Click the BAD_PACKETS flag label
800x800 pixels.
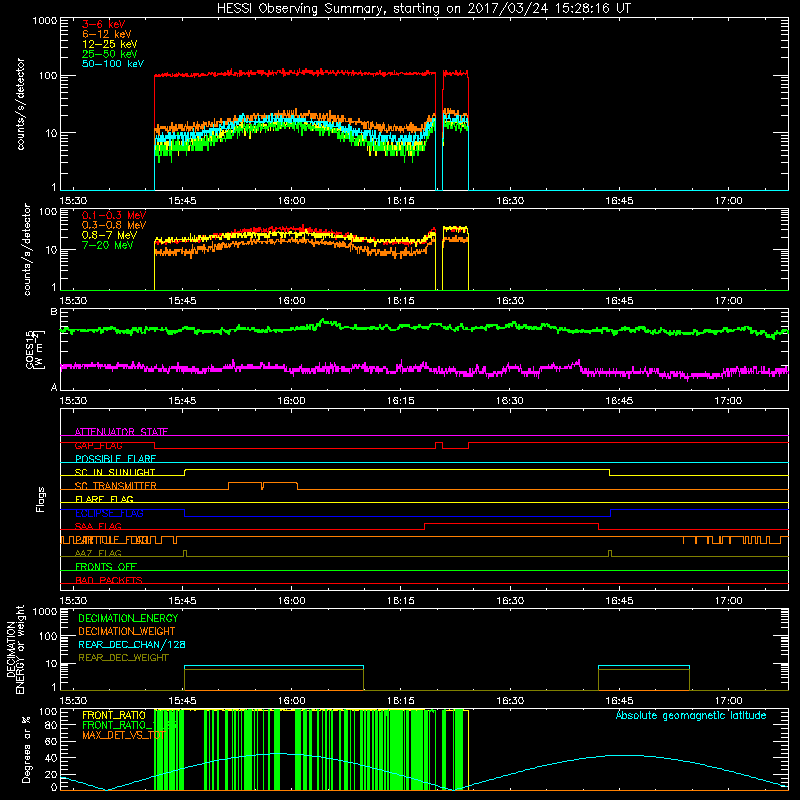coord(109,580)
